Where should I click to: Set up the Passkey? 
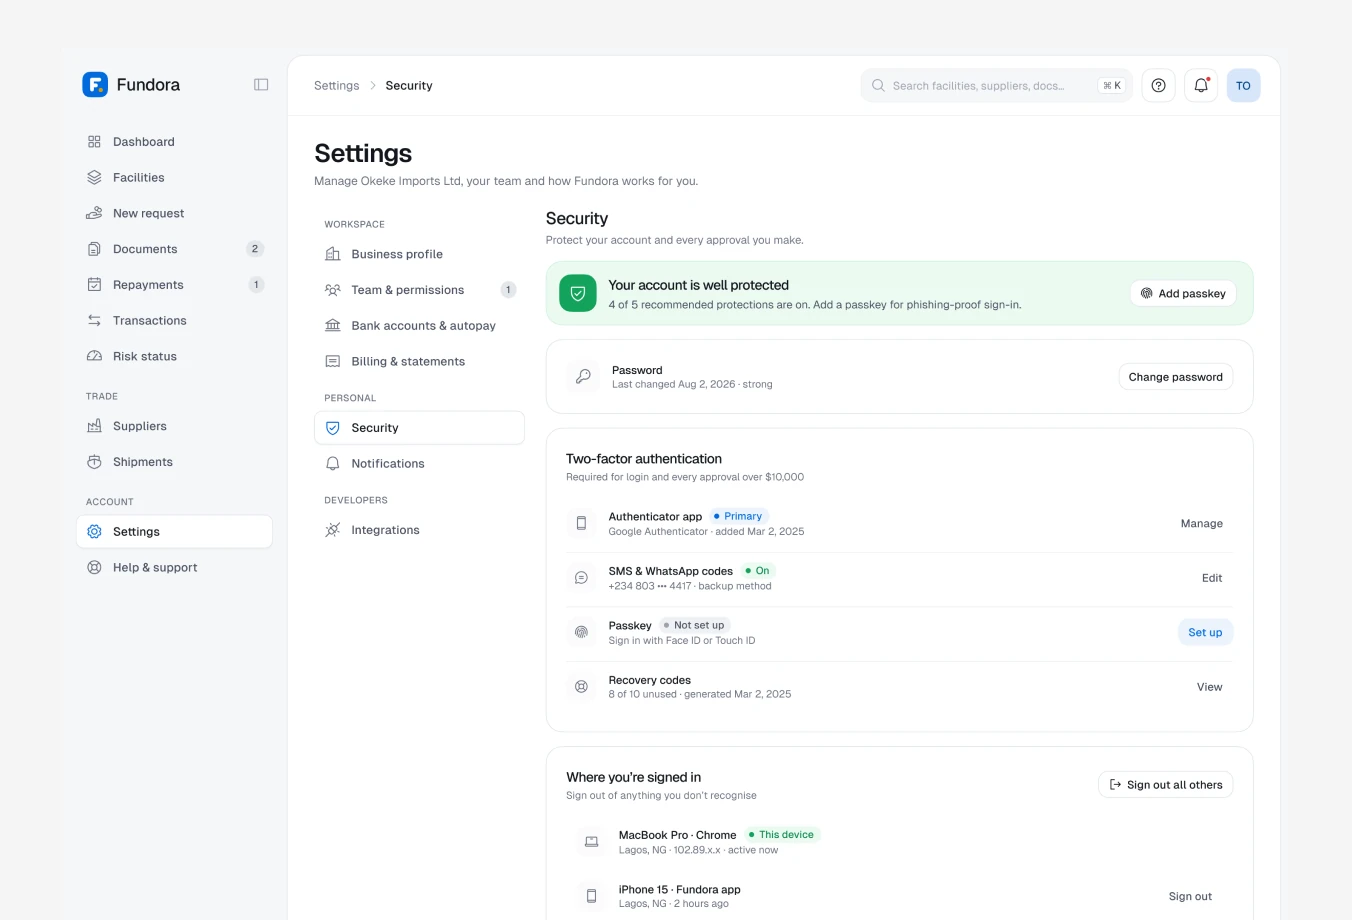pyautogui.click(x=1205, y=633)
